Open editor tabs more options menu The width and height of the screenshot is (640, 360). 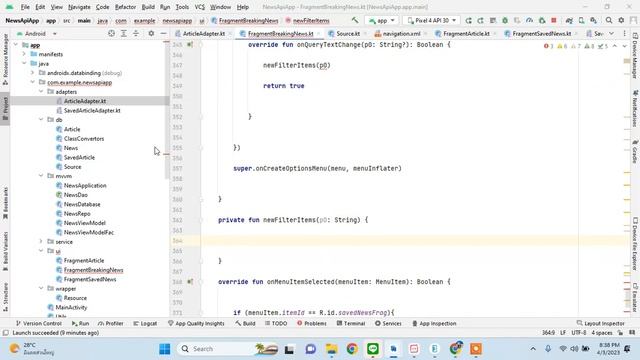624,33
